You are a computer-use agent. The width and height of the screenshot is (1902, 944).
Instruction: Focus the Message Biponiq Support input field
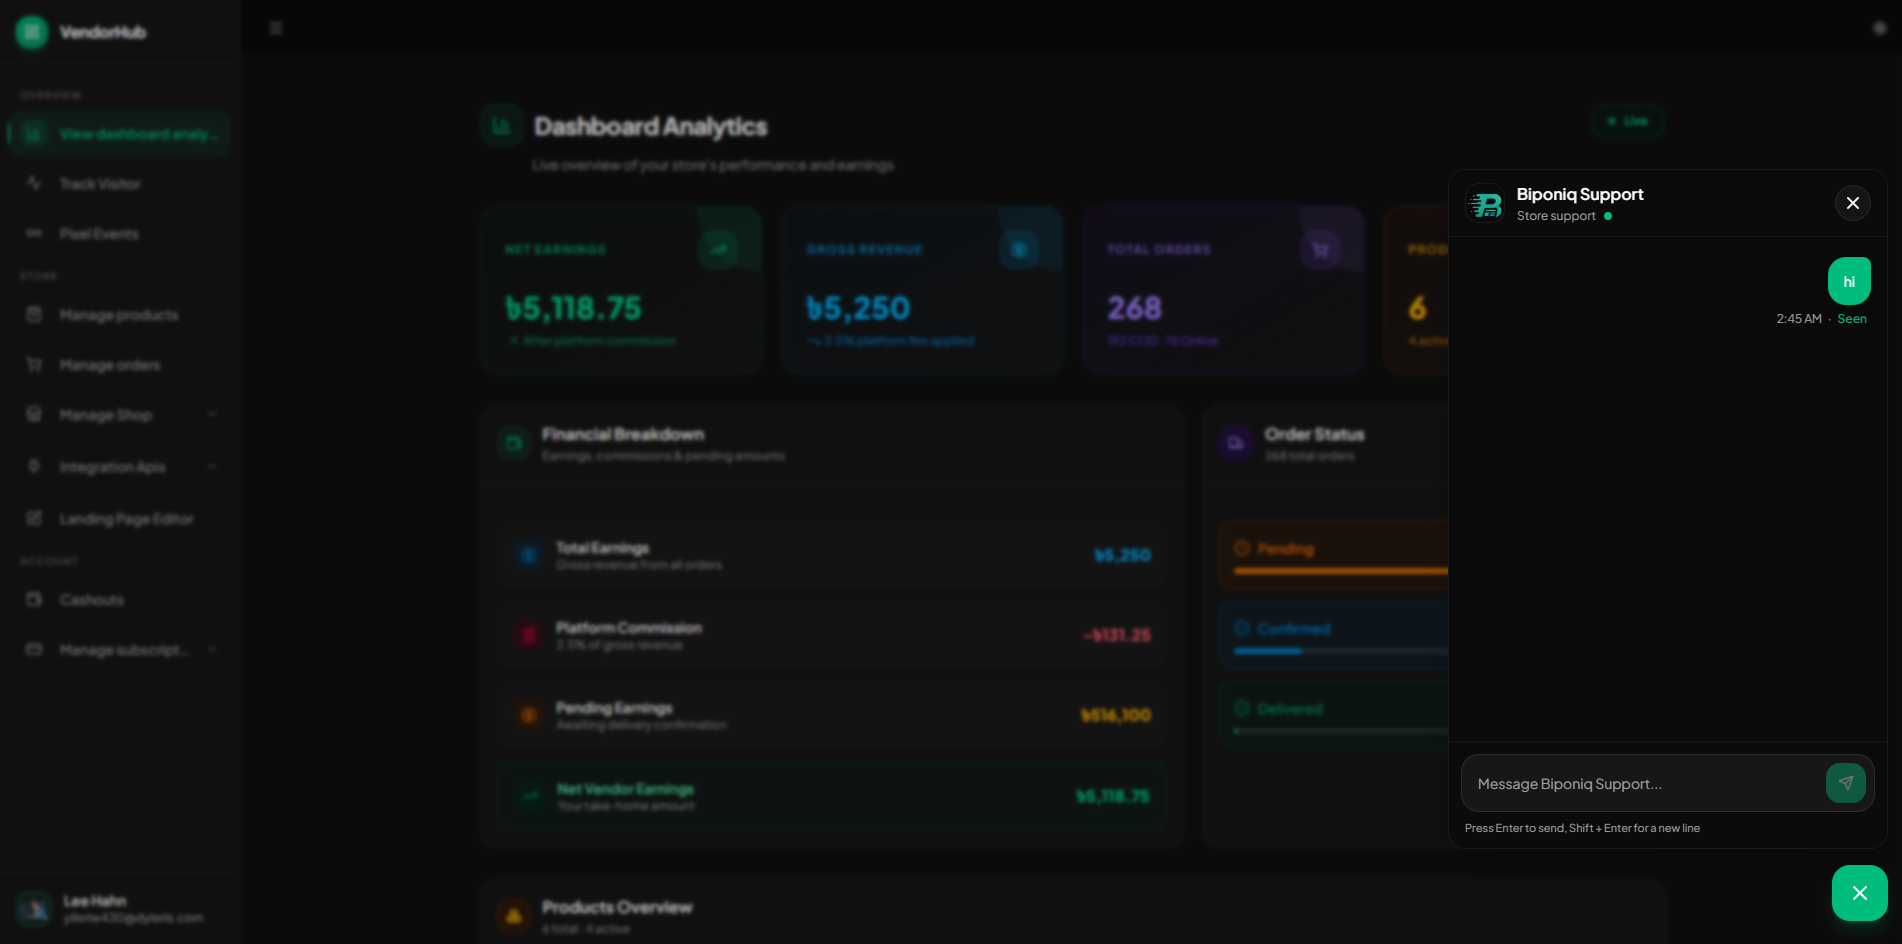coord(1644,784)
